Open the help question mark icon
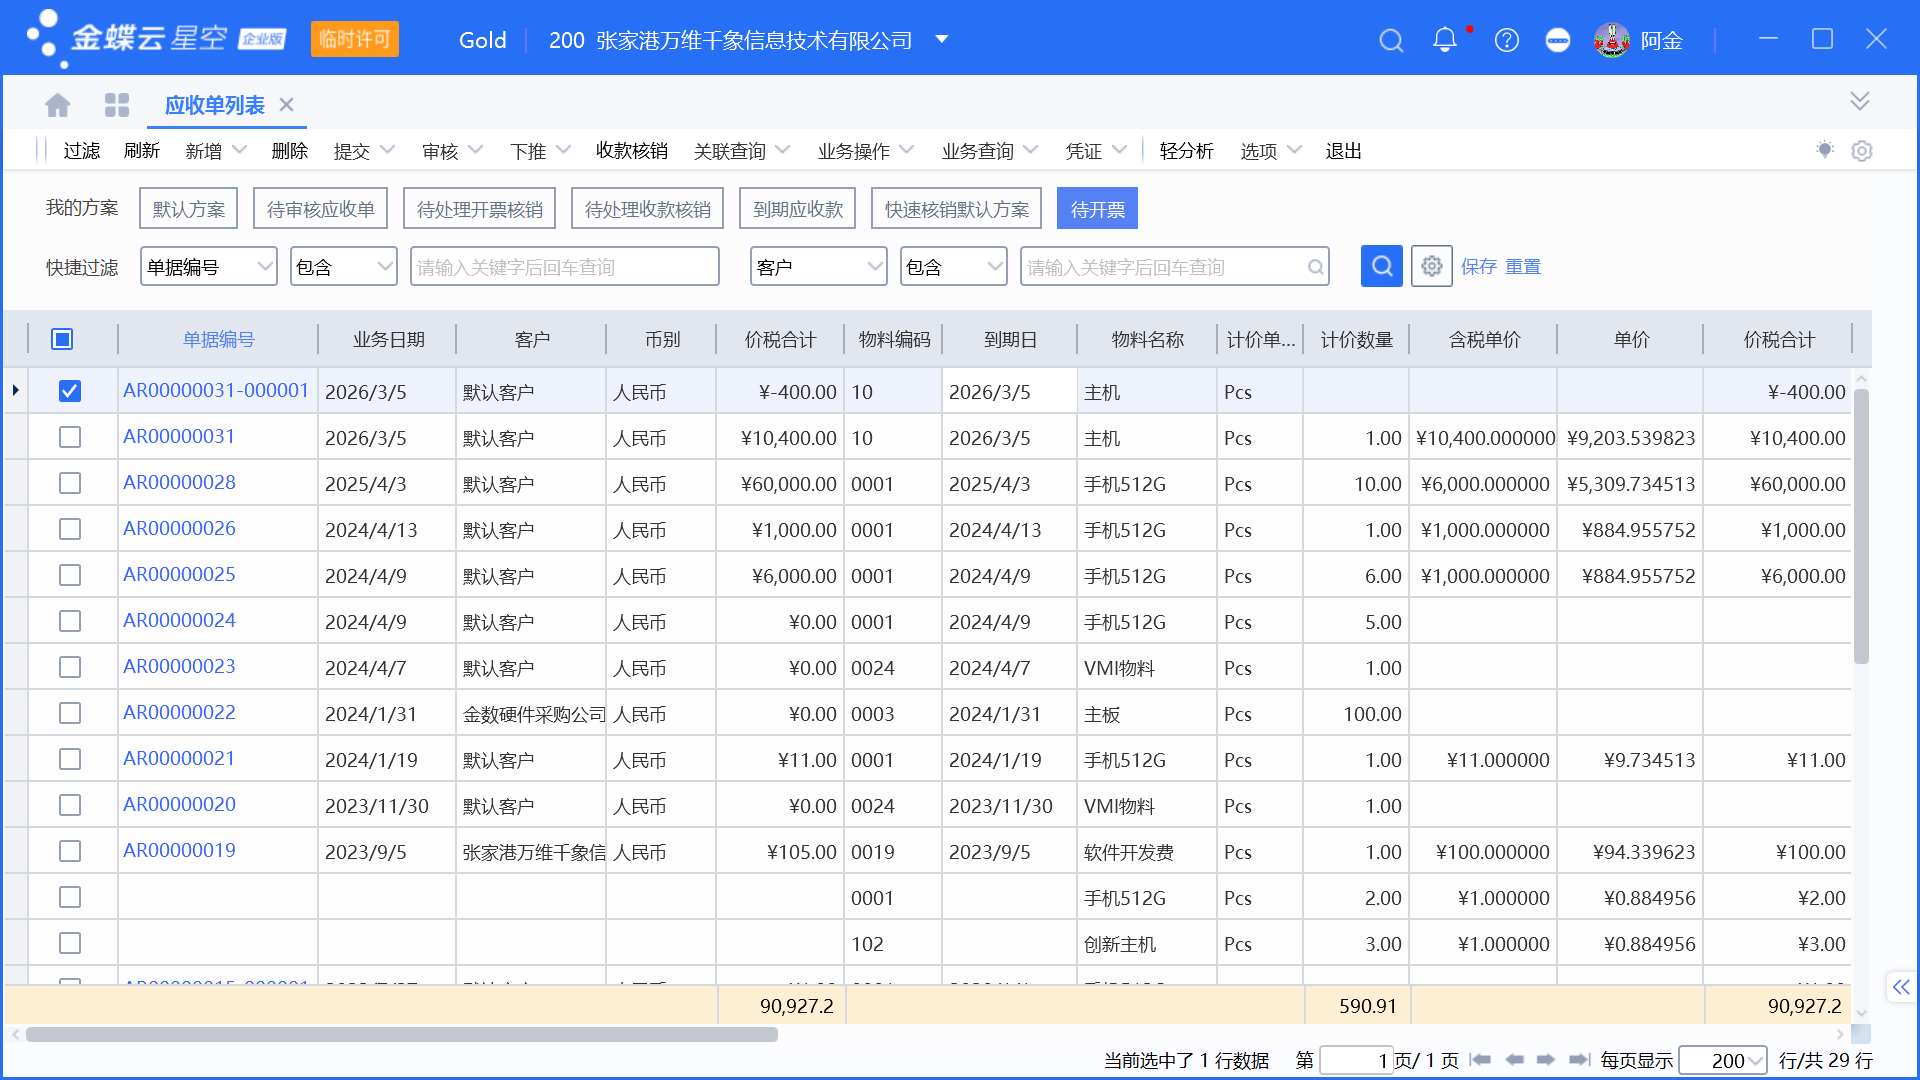 1506,40
